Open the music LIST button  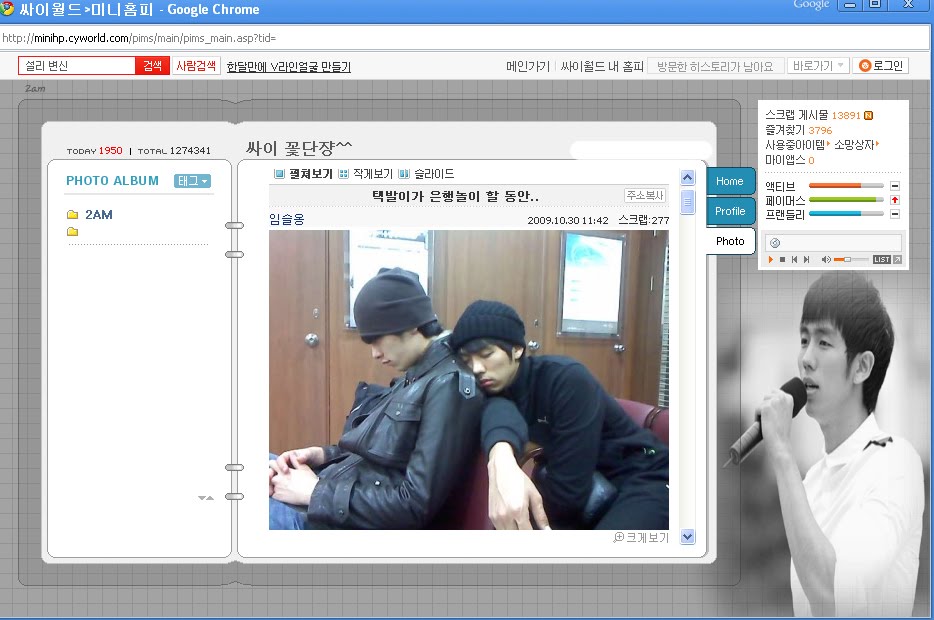pos(882,260)
